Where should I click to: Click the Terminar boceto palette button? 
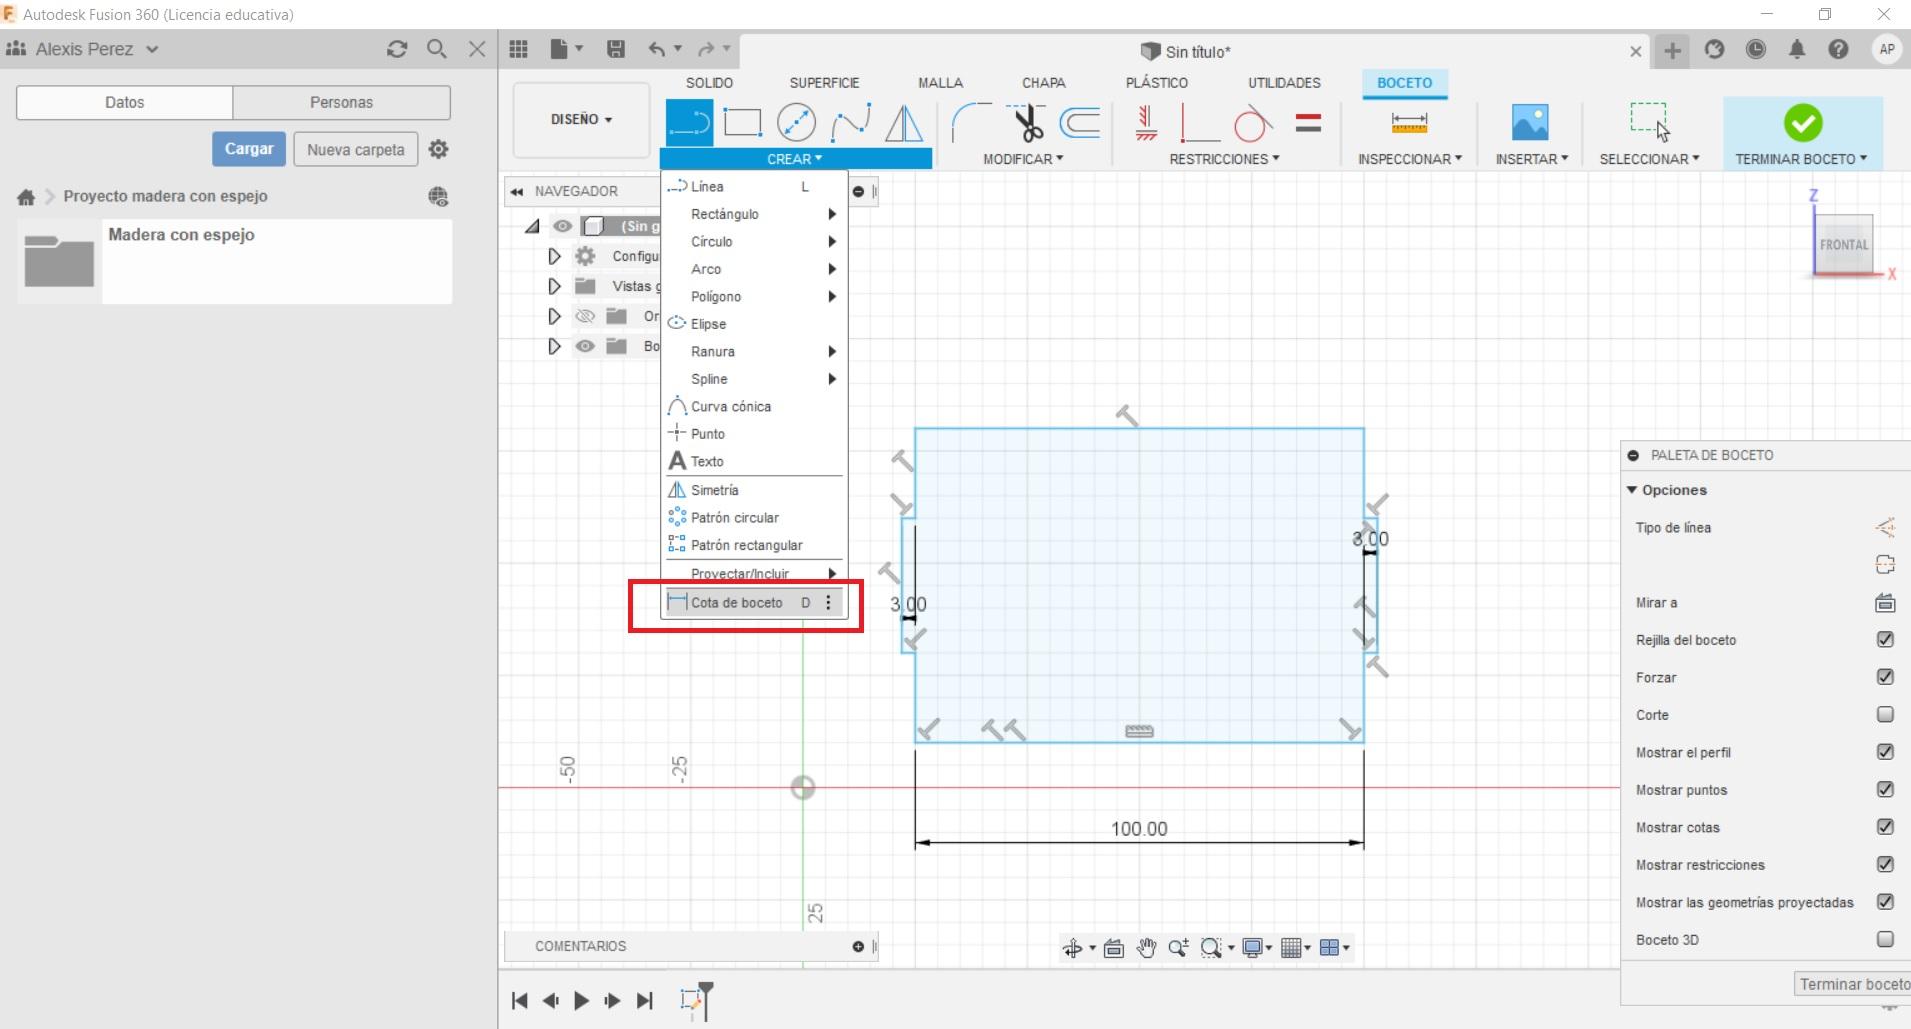(1853, 984)
